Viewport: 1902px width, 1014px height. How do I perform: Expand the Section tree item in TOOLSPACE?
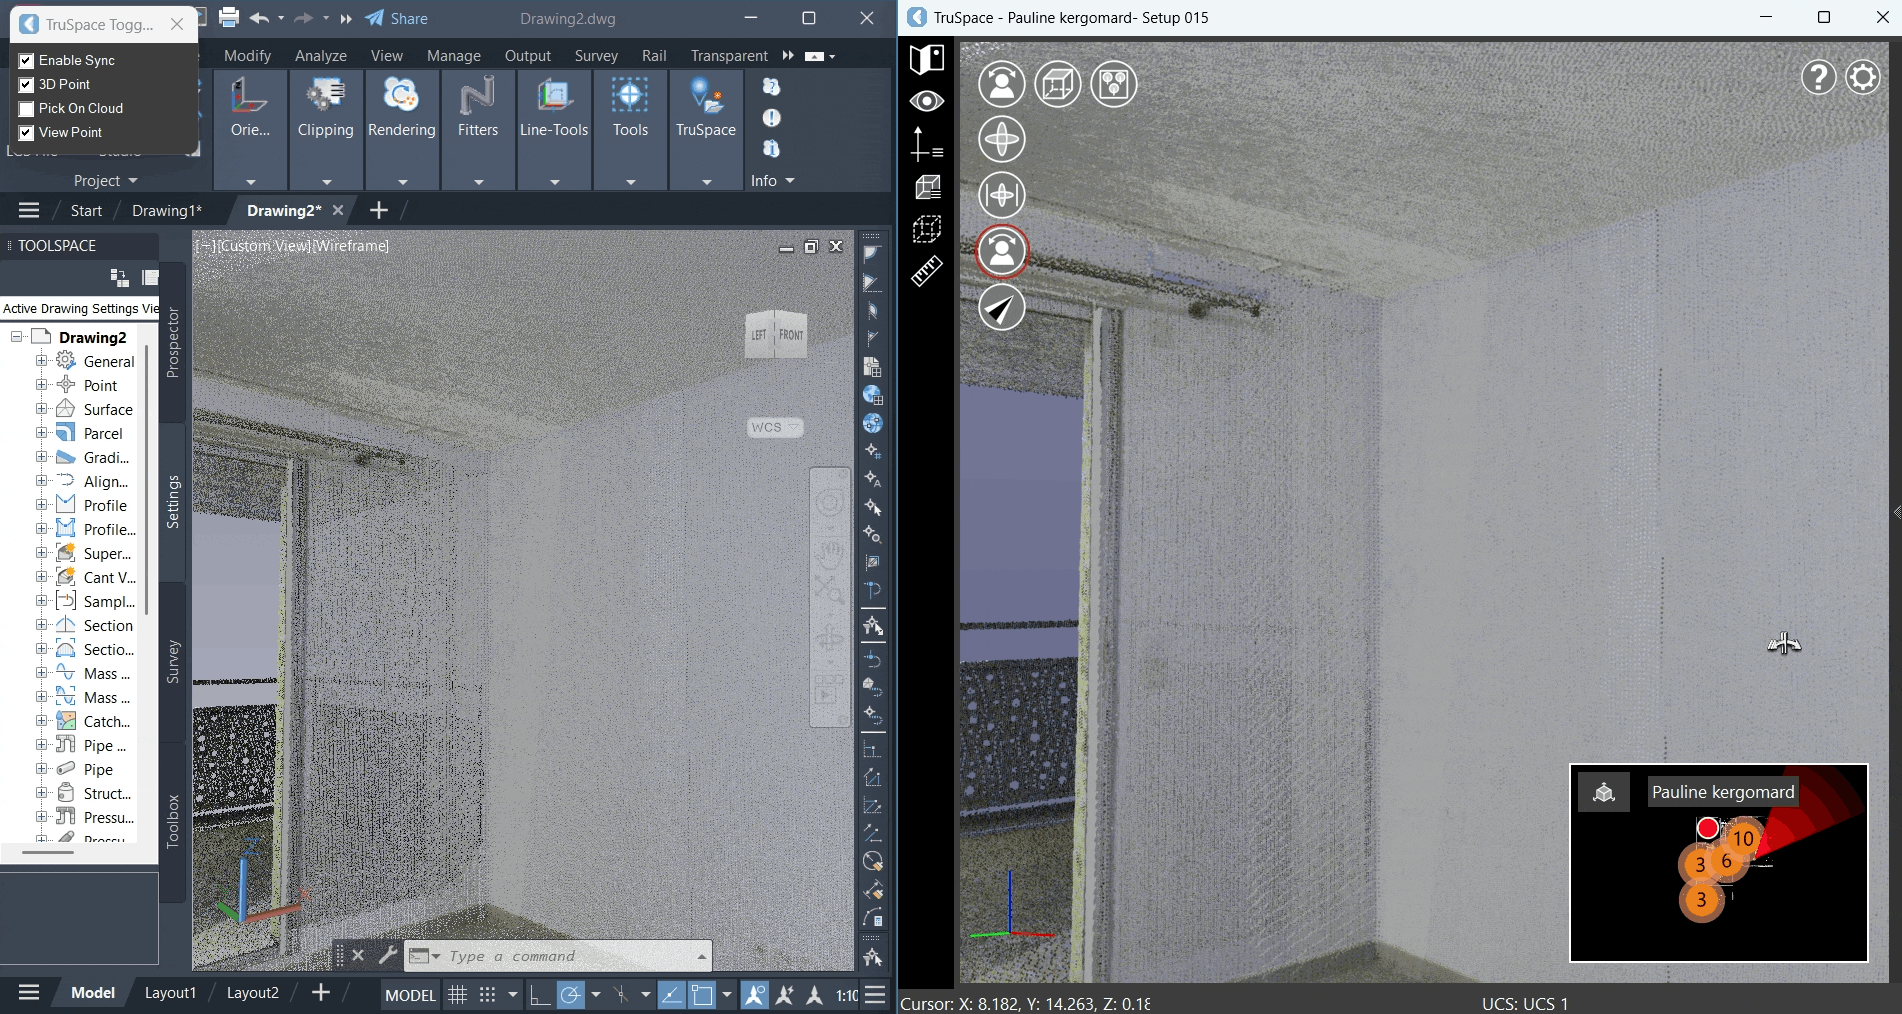[x=41, y=625]
